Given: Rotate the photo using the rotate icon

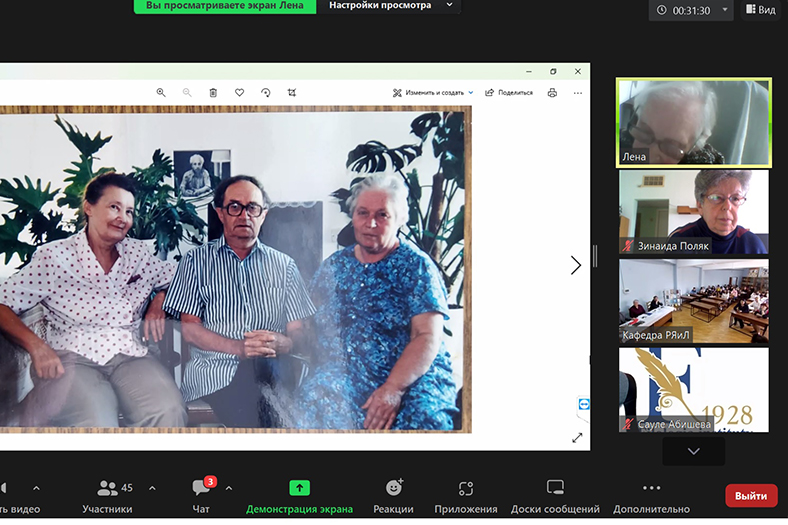Looking at the screenshot, I should tap(266, 92).
